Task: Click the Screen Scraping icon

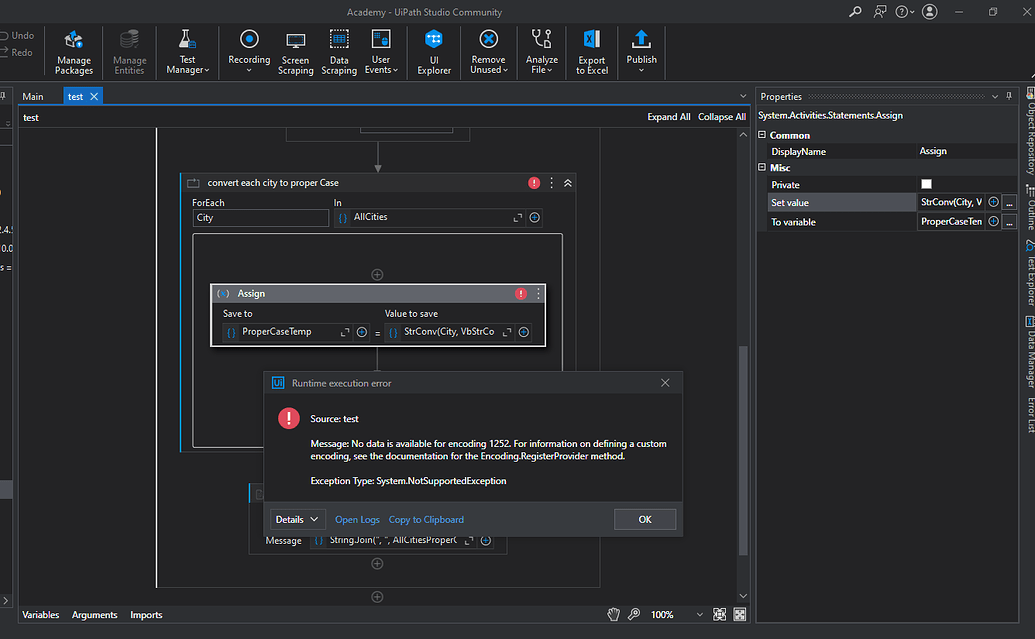Action: [x=295, y=51]
